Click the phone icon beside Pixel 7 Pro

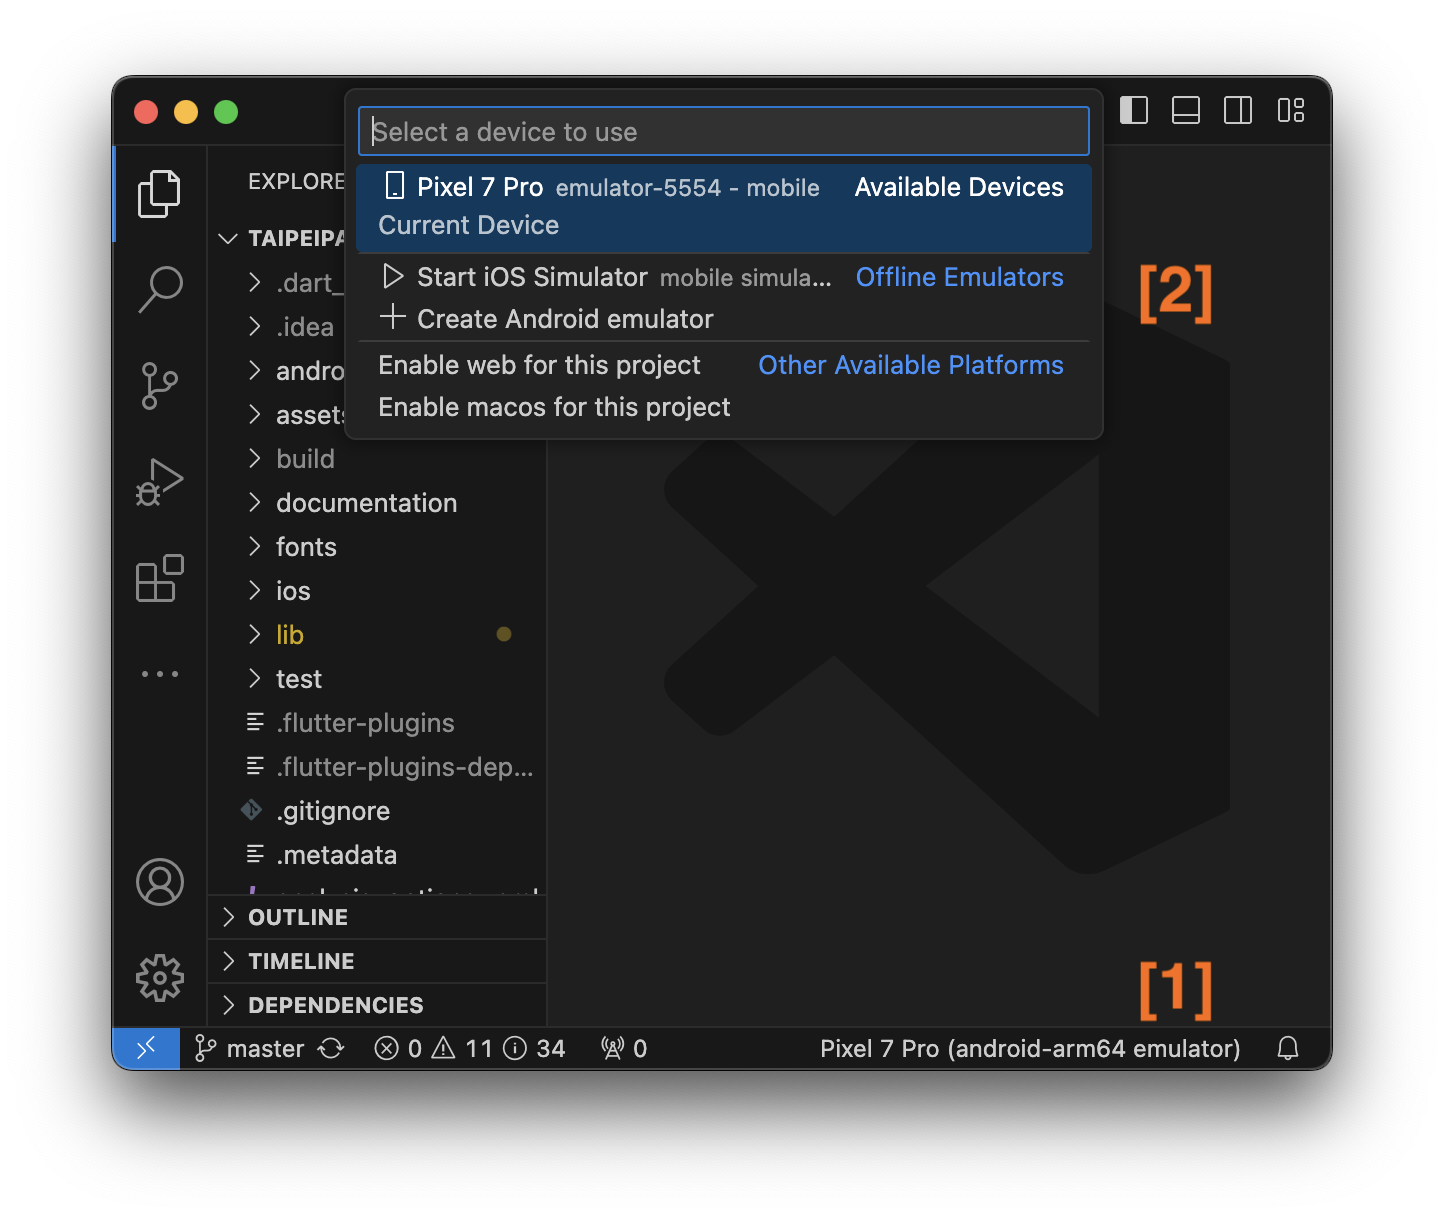pos(394,186)
